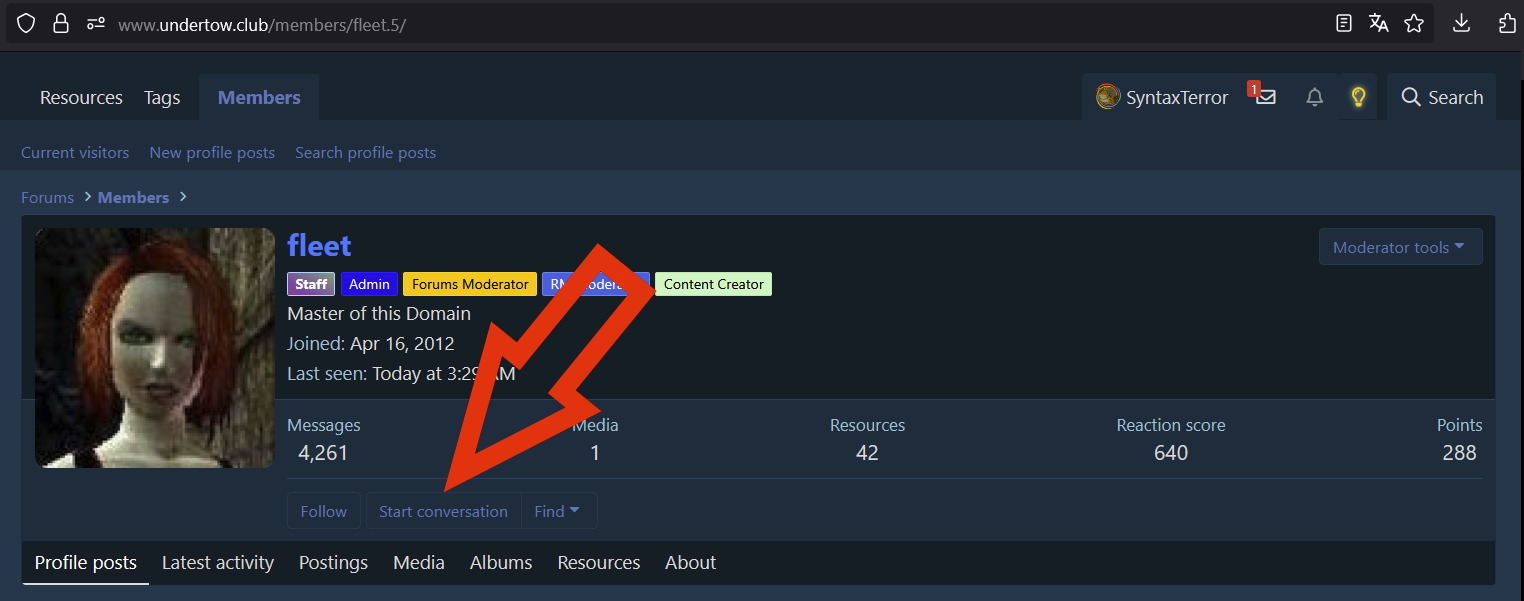This screenshot has height=601, width=1524.
Task: Click fleet's profile avatar image
Action: 155,347
